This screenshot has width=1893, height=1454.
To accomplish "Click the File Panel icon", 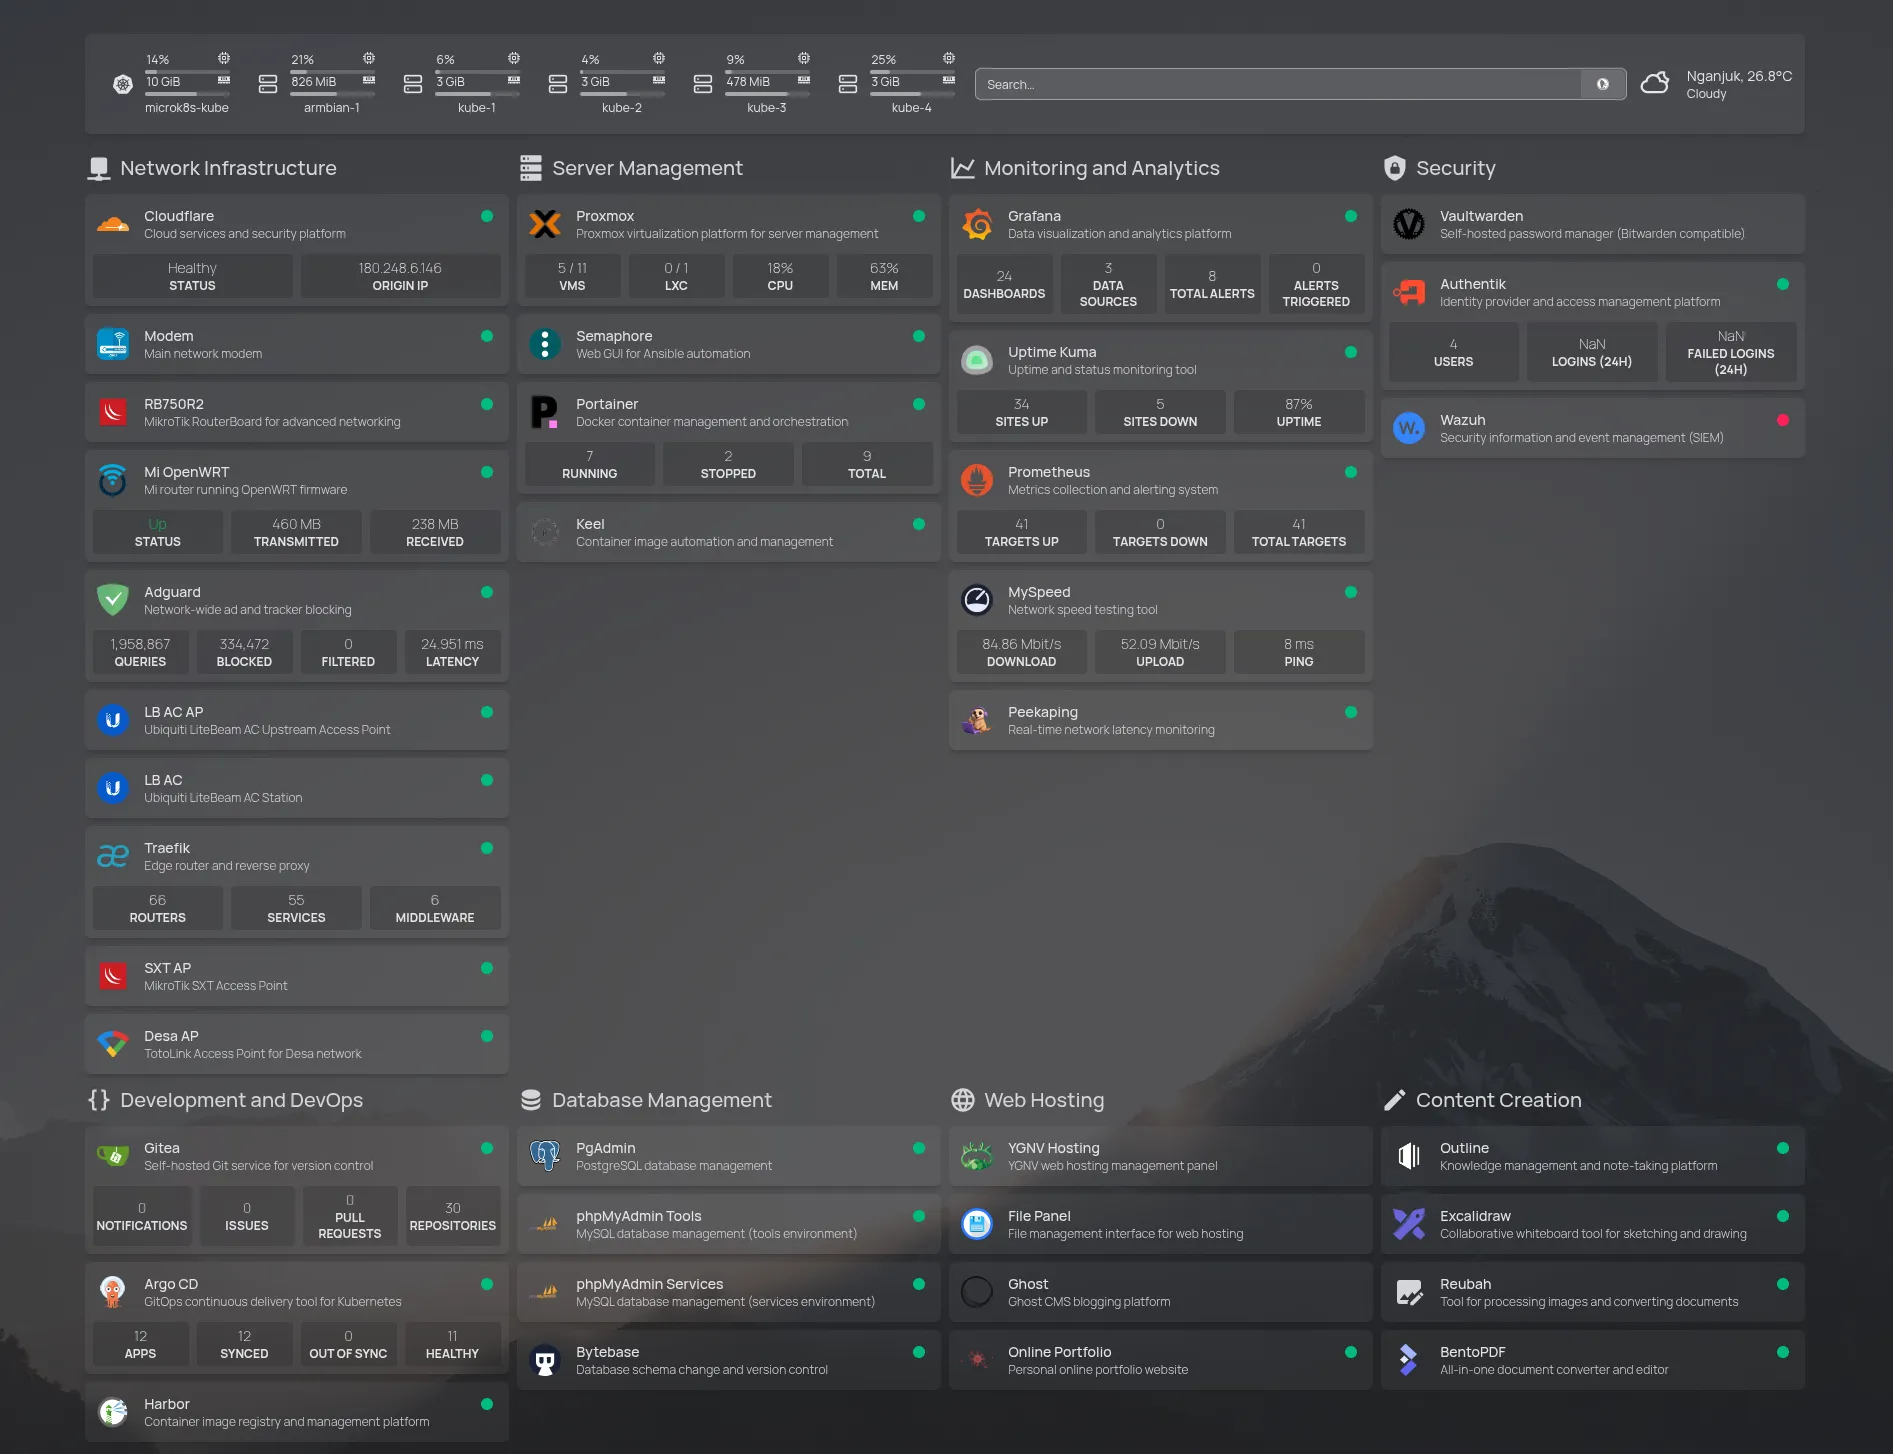I will [x=977, y=1224].
